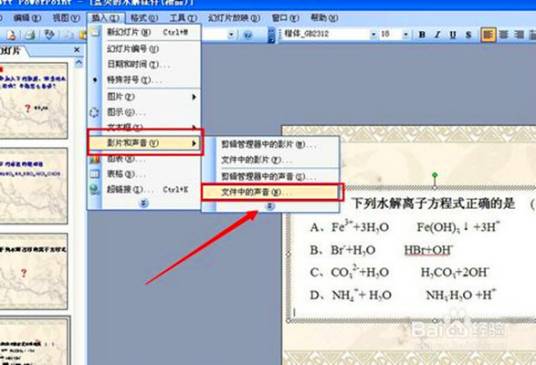Expand the movies and sounds submenu bottom chevron
The height and width of the screenshot is (365, 536).
pos(270,206)
